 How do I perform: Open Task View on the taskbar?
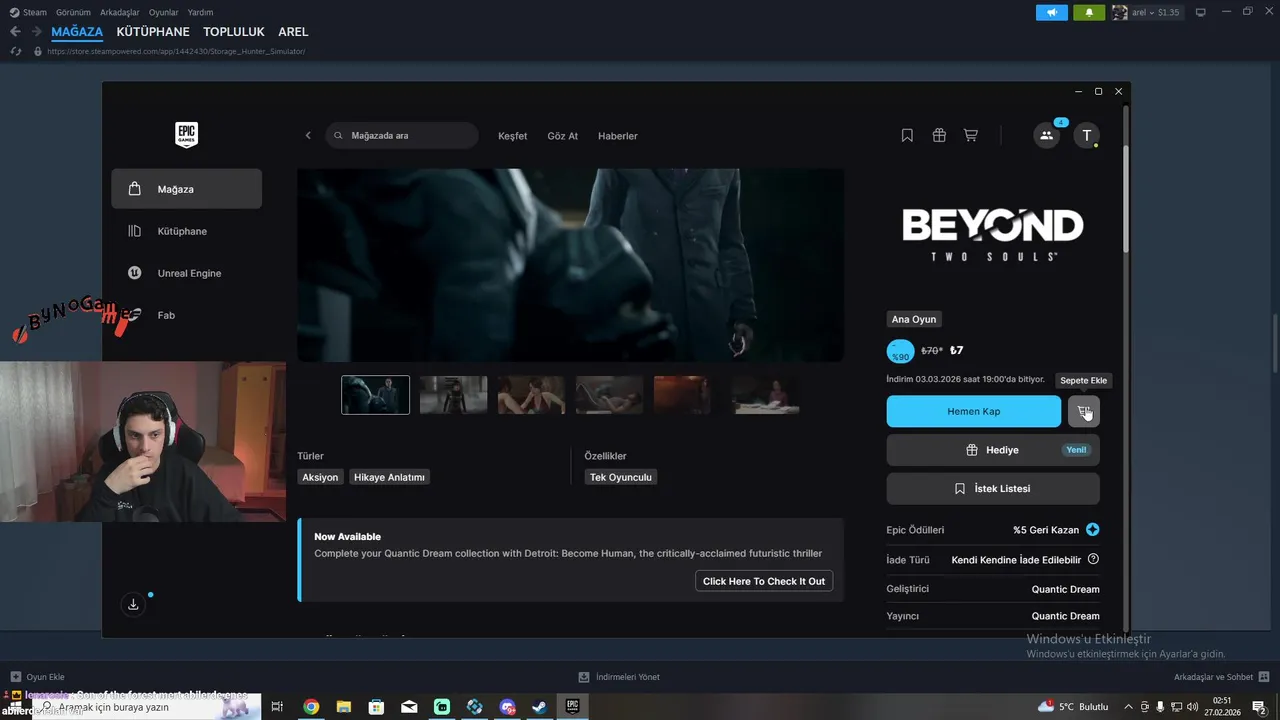click(x=278, y=707)
